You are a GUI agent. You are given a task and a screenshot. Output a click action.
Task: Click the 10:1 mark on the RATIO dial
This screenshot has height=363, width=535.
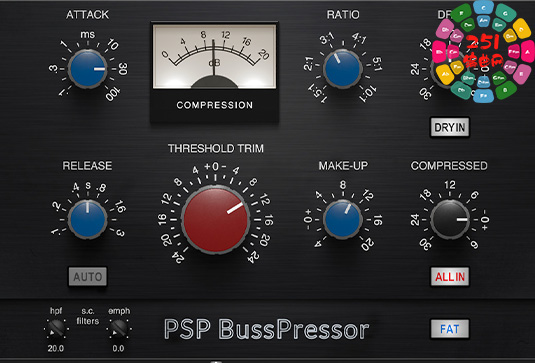[x=368, y=94]
